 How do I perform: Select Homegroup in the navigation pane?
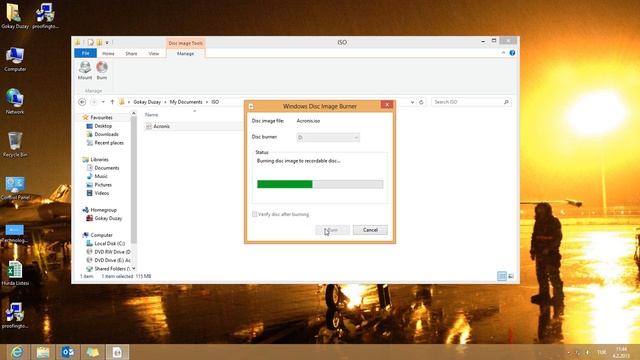103,210
